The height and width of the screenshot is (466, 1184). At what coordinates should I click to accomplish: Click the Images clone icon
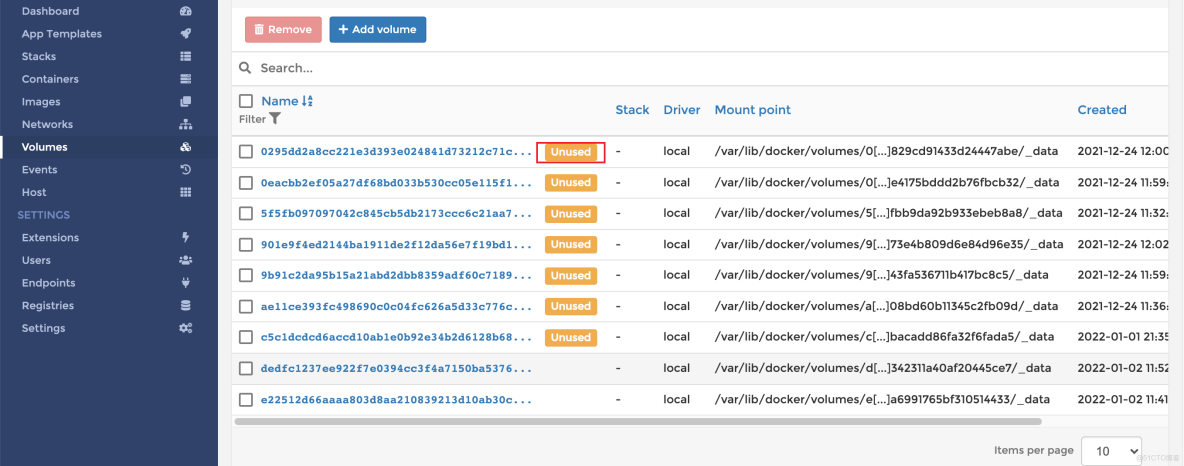(186, 102)
